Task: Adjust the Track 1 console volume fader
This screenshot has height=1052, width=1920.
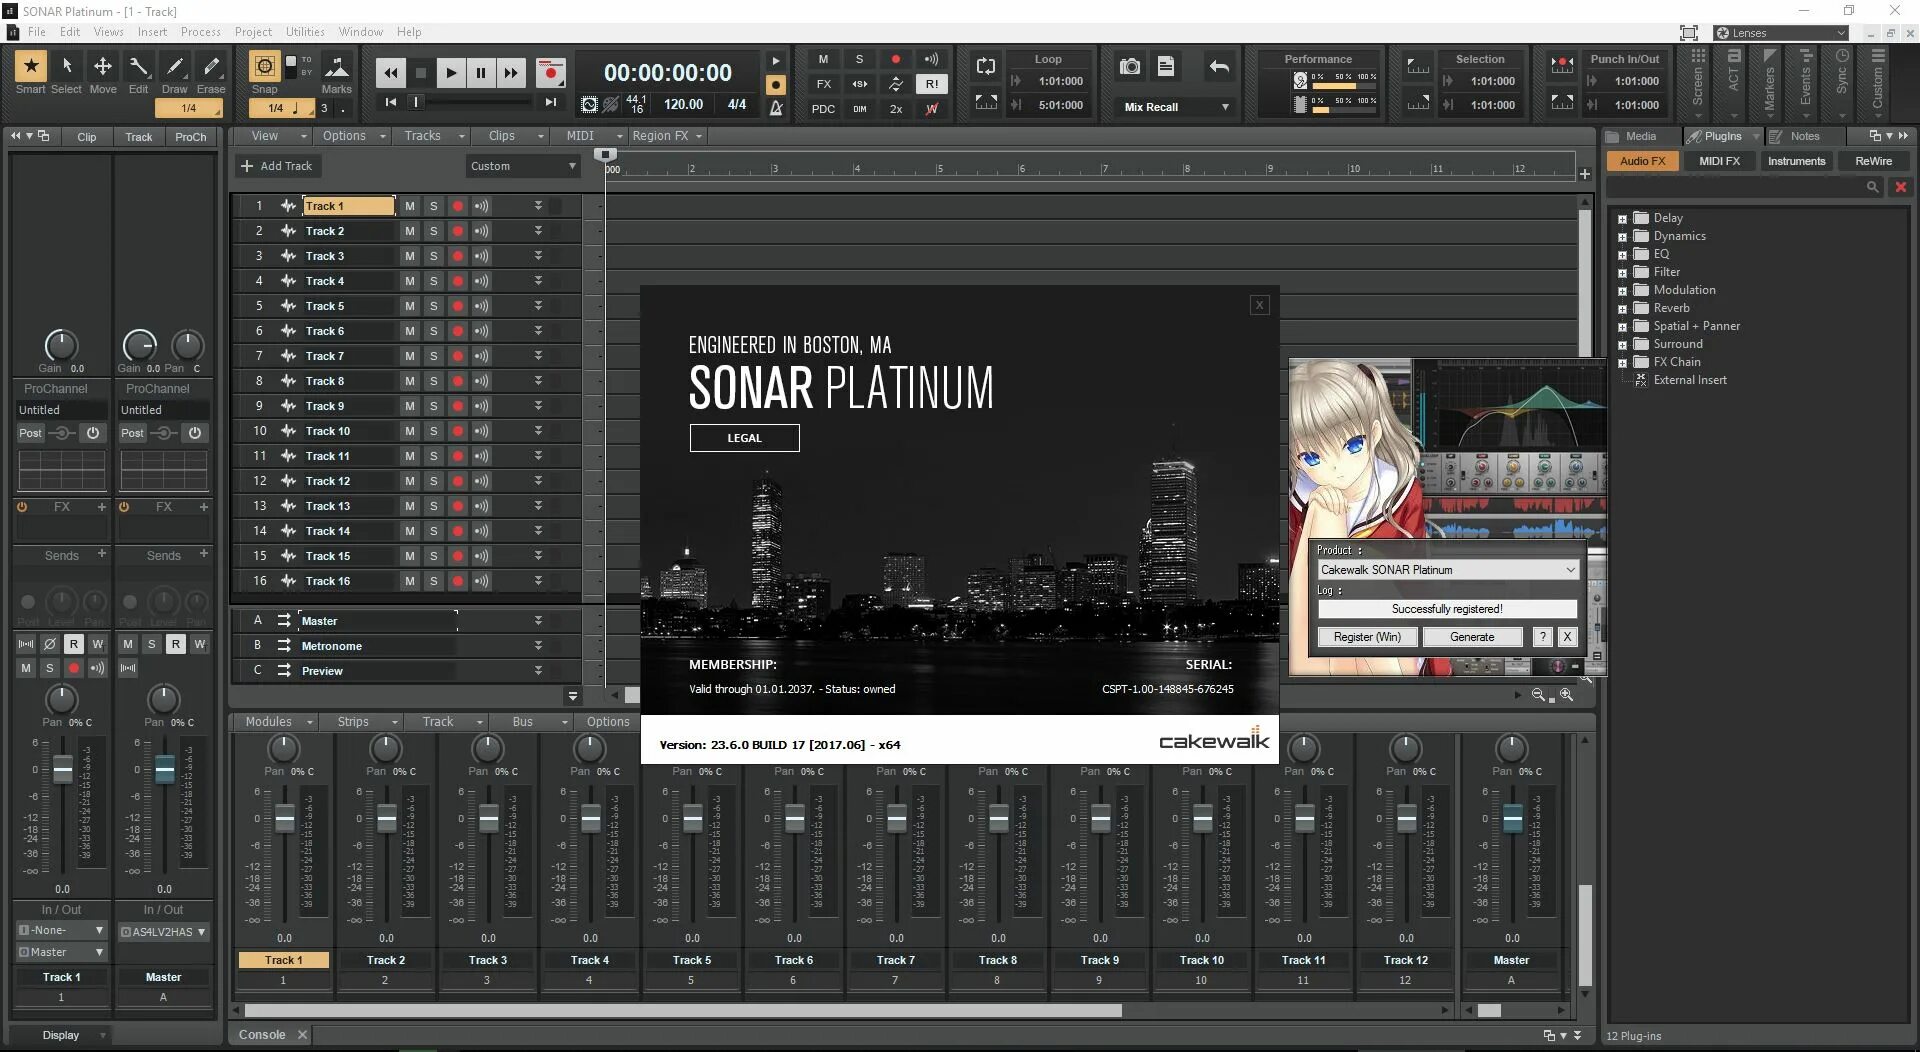Action: pos(285,819)
